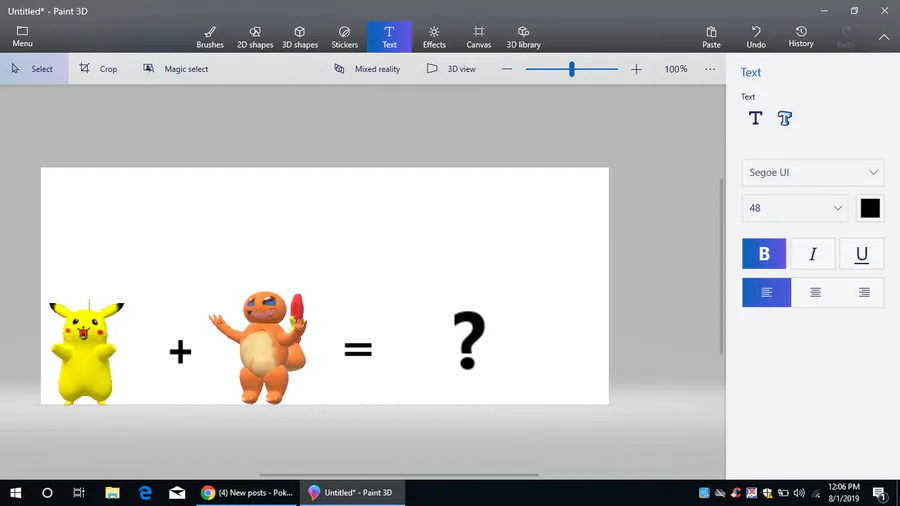
Task: Expand the Segoe UI font dropdown
Action: [x=813, y=173]
